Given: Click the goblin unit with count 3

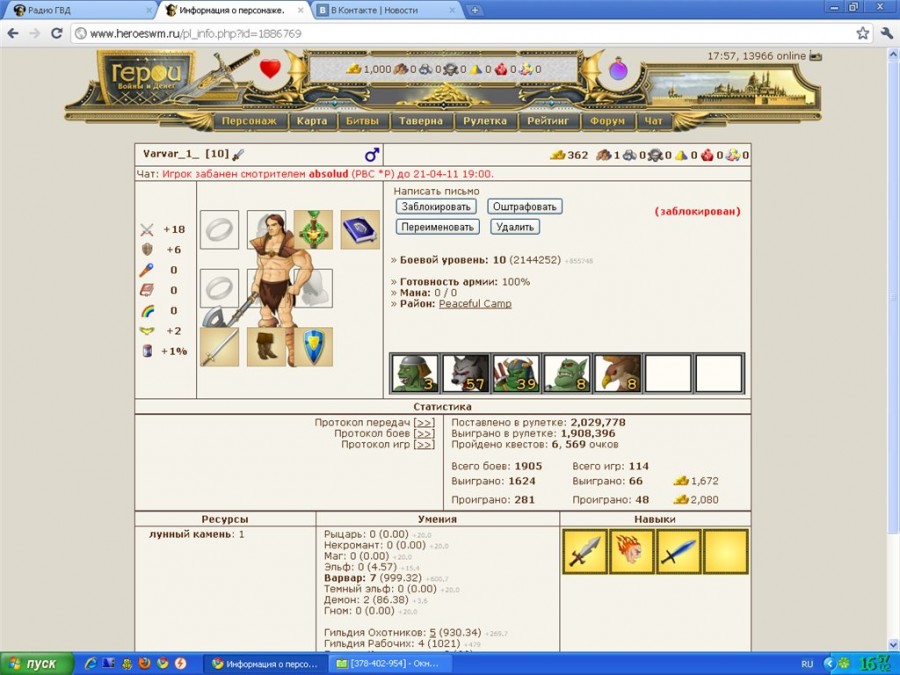Looking at the screenshot, I should click(415, 374).
